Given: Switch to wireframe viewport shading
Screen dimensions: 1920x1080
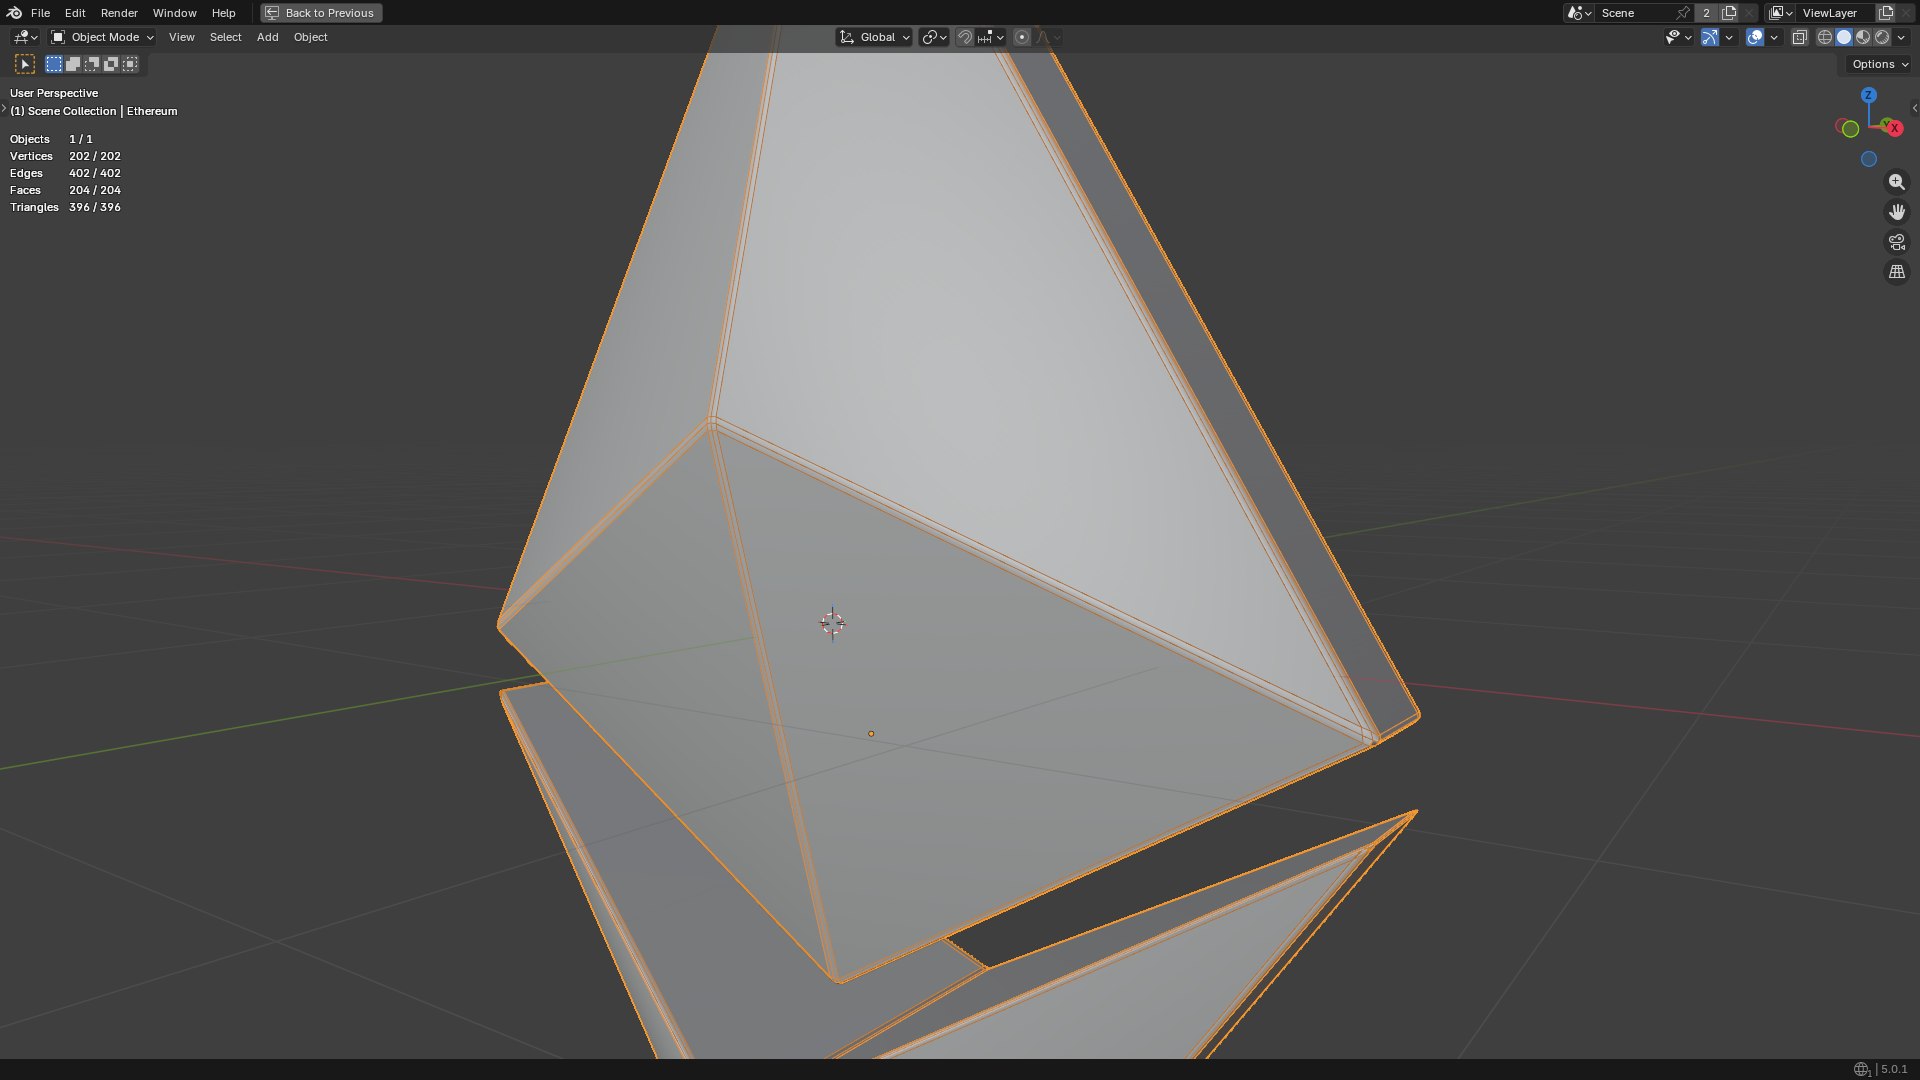Looking at the screenshot, I should pyautogui.click(x=1825, y=37).
